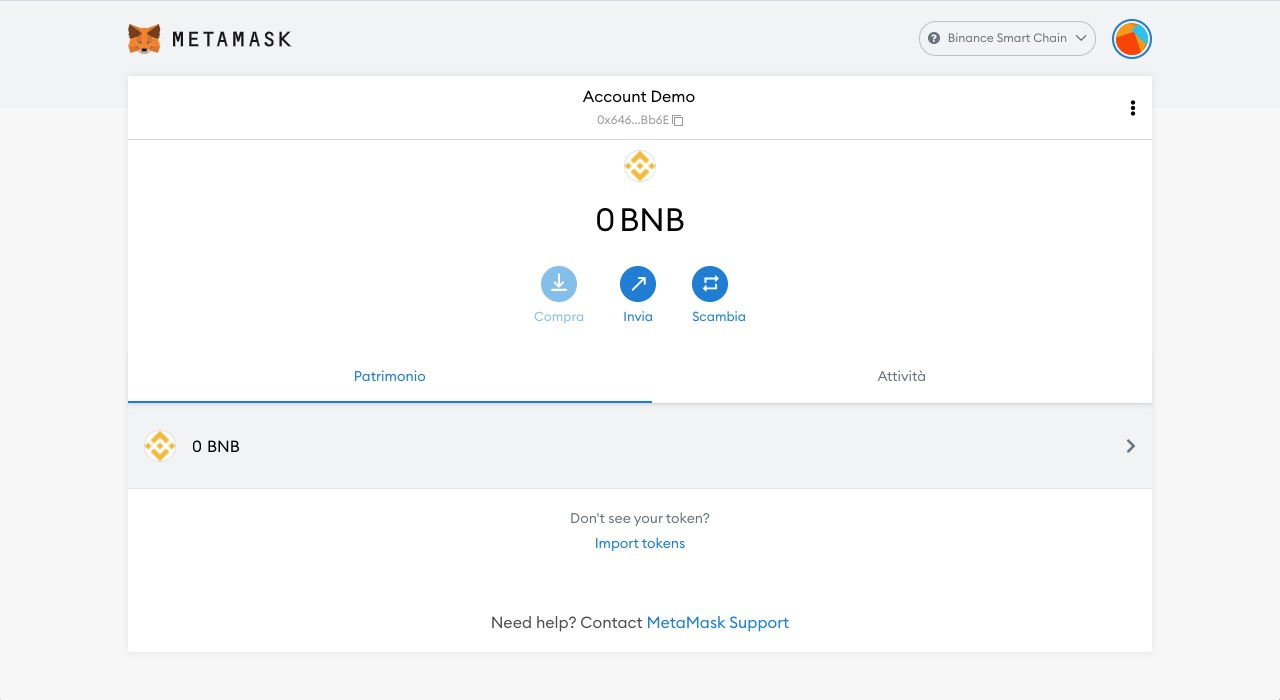This screenshot has height=700, width=1280.
Task: Click the Invia send arrow button
Action: (638, 284)
